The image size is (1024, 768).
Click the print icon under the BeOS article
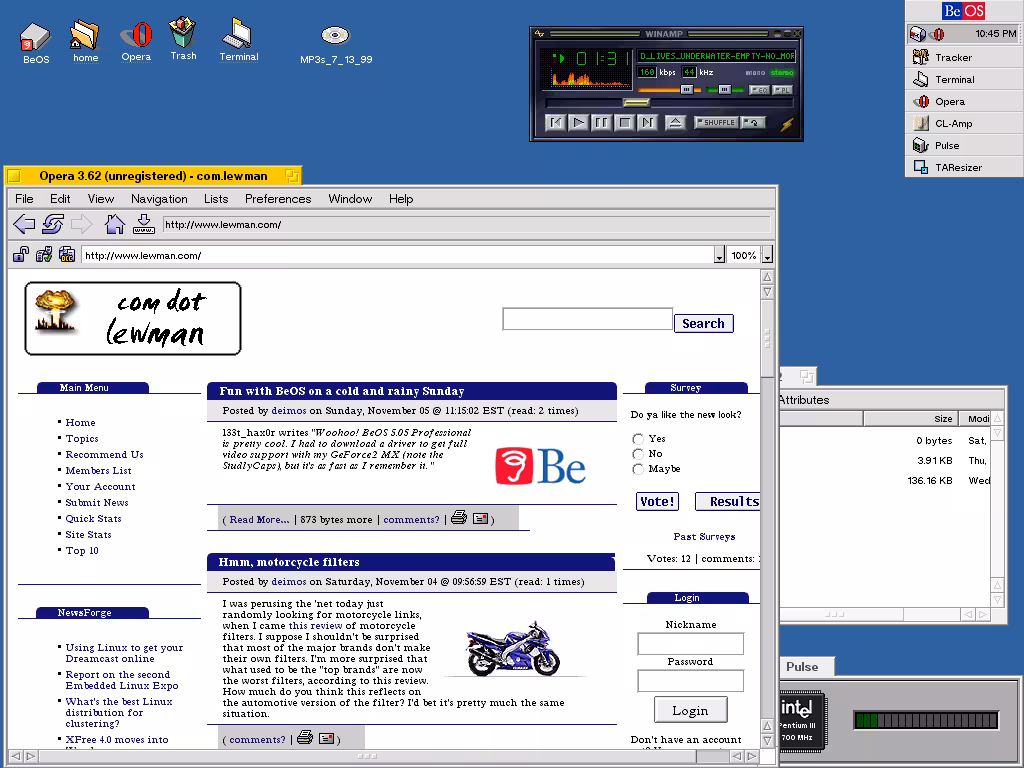459,518
